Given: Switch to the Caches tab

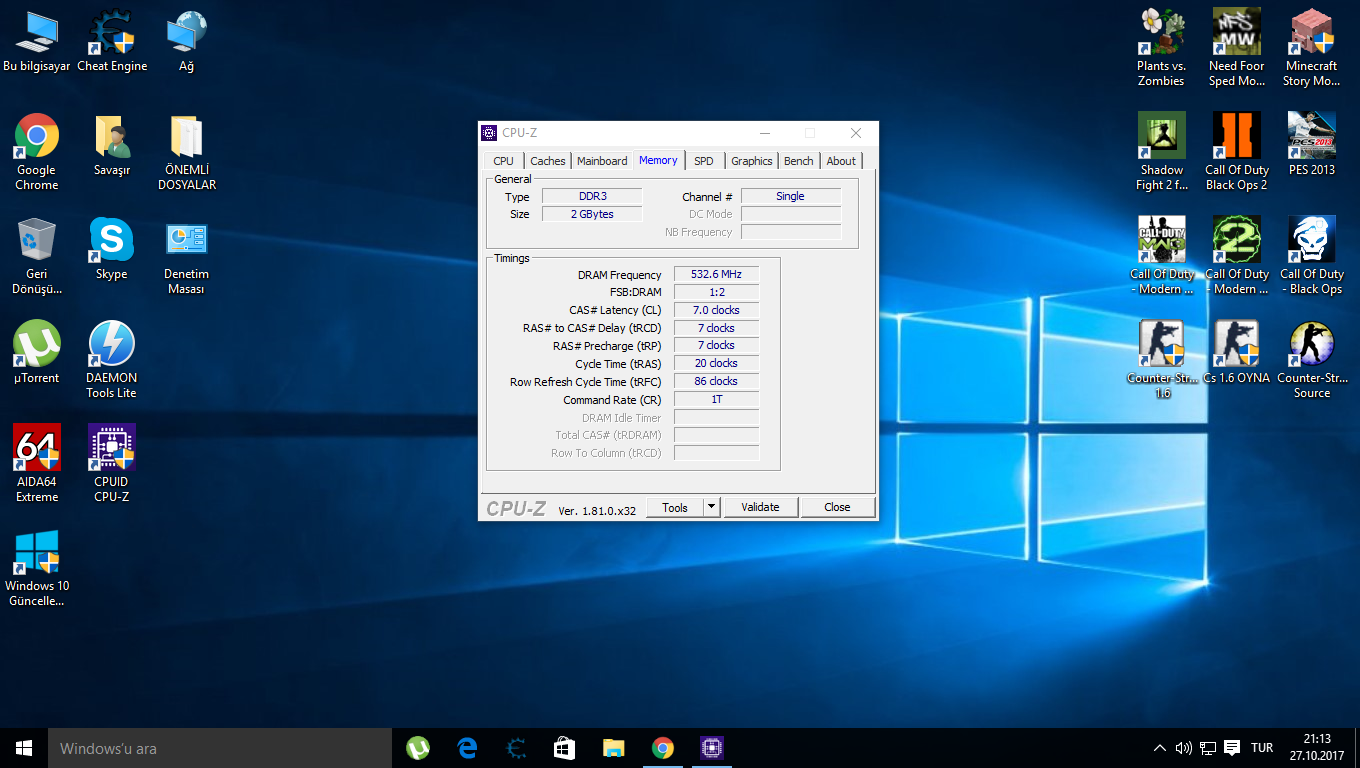Looking at the screenshot, I should 548,161.
